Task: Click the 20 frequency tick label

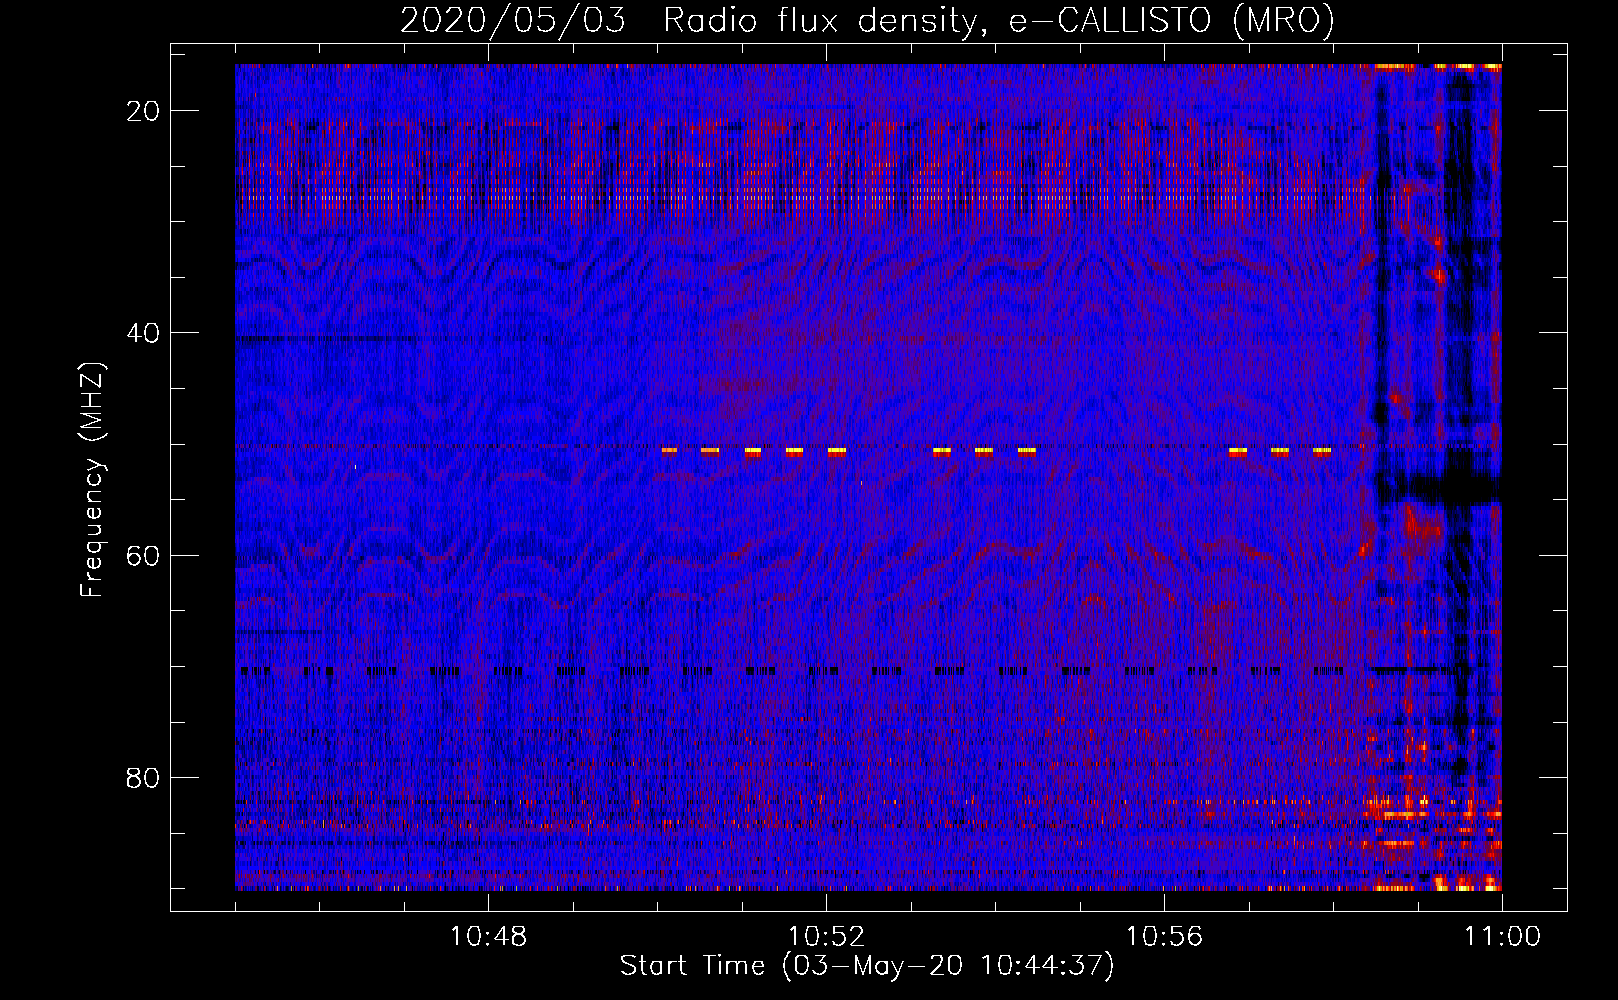Action: [143, 111]
